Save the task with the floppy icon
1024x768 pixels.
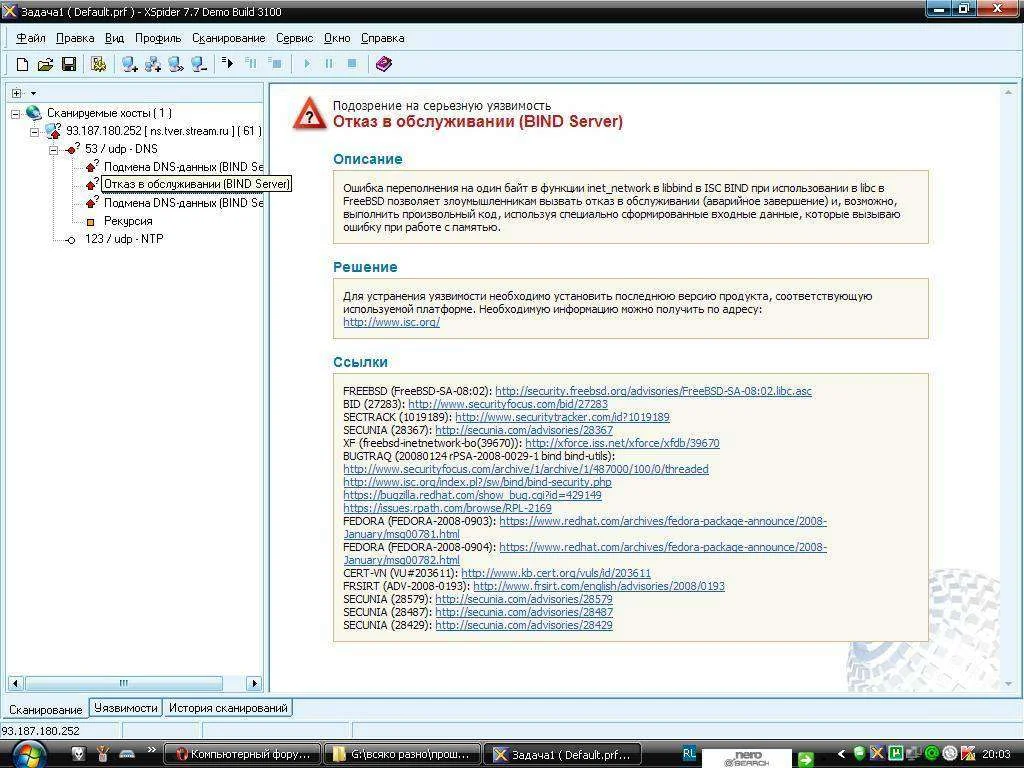coord(69,64)
